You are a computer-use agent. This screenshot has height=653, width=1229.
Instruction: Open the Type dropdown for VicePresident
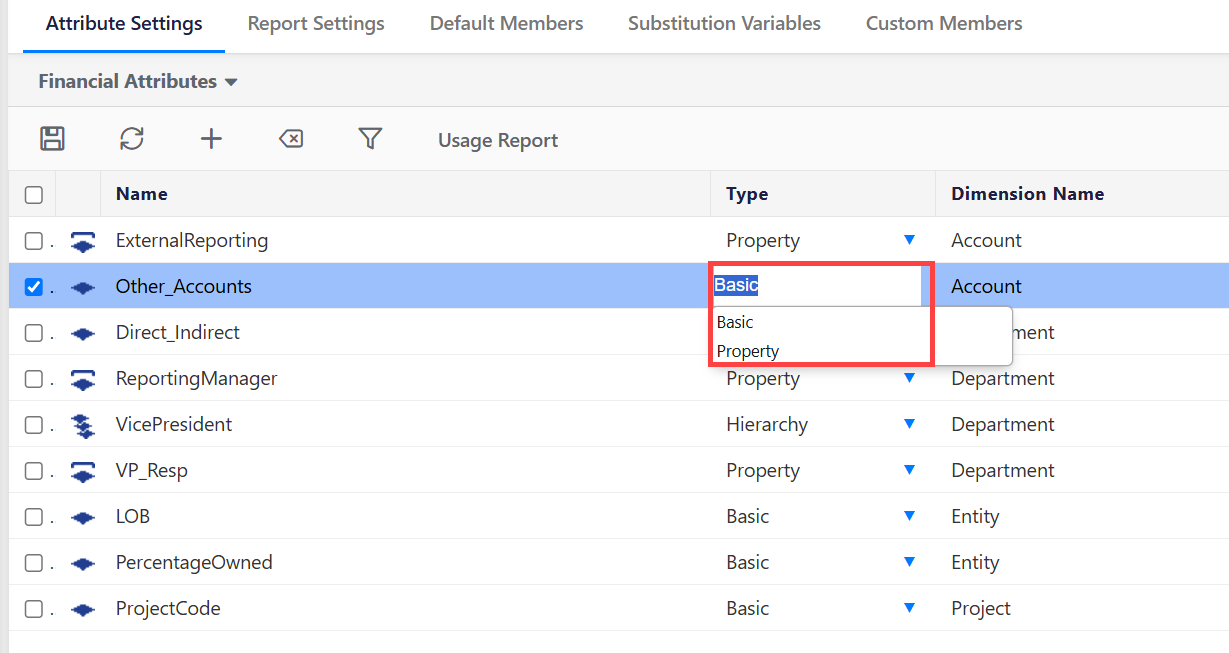(909, 424)
